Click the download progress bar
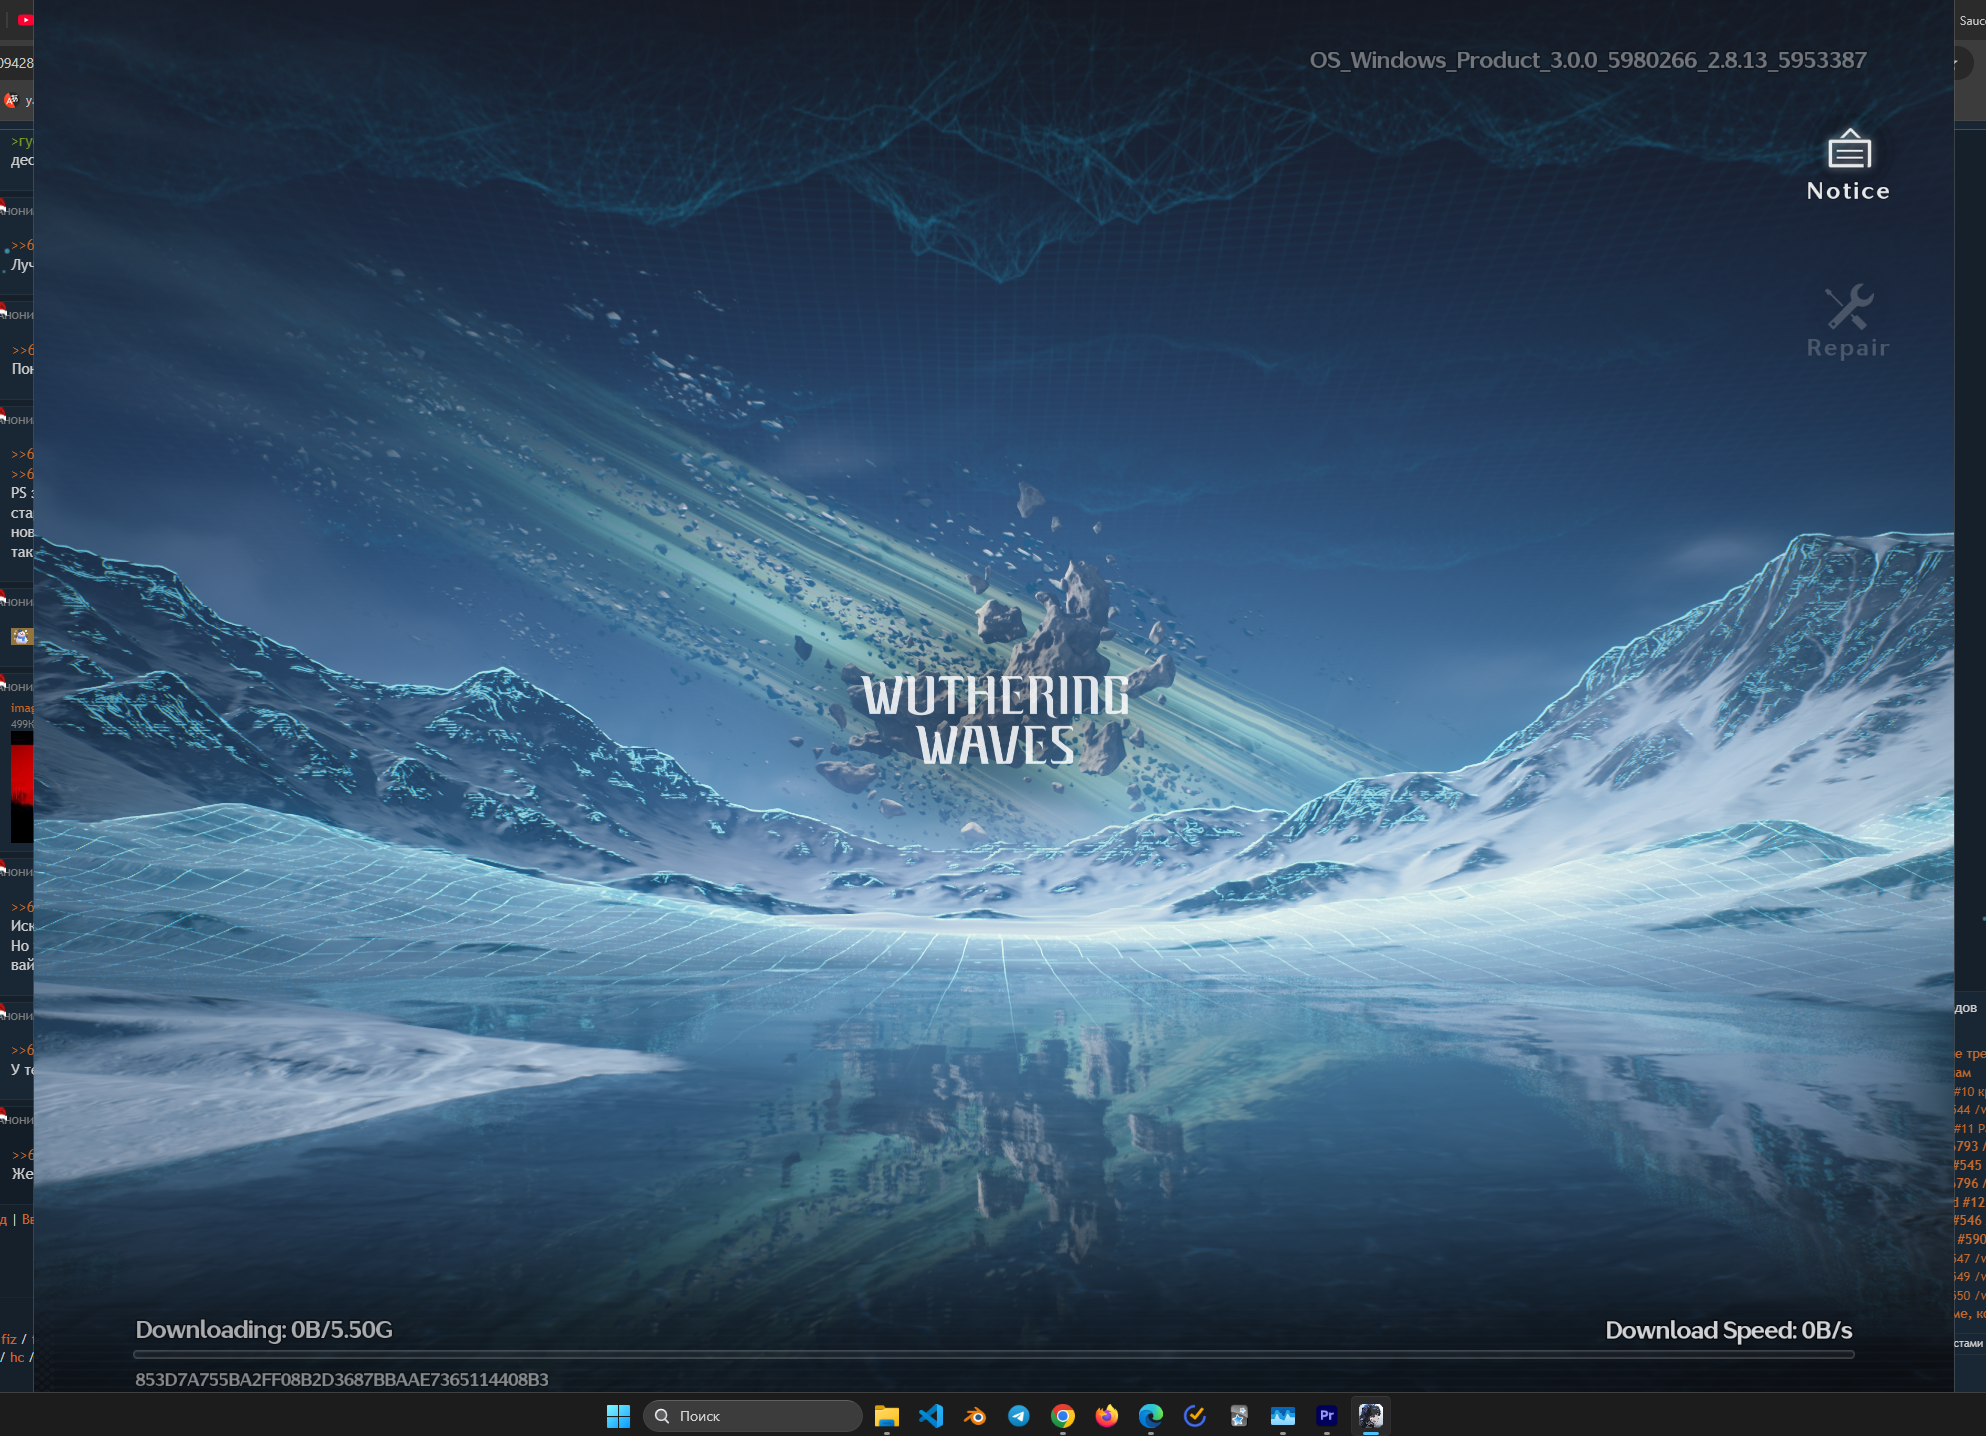Screen dimensions: 1986x1436 coord(993,1354)
